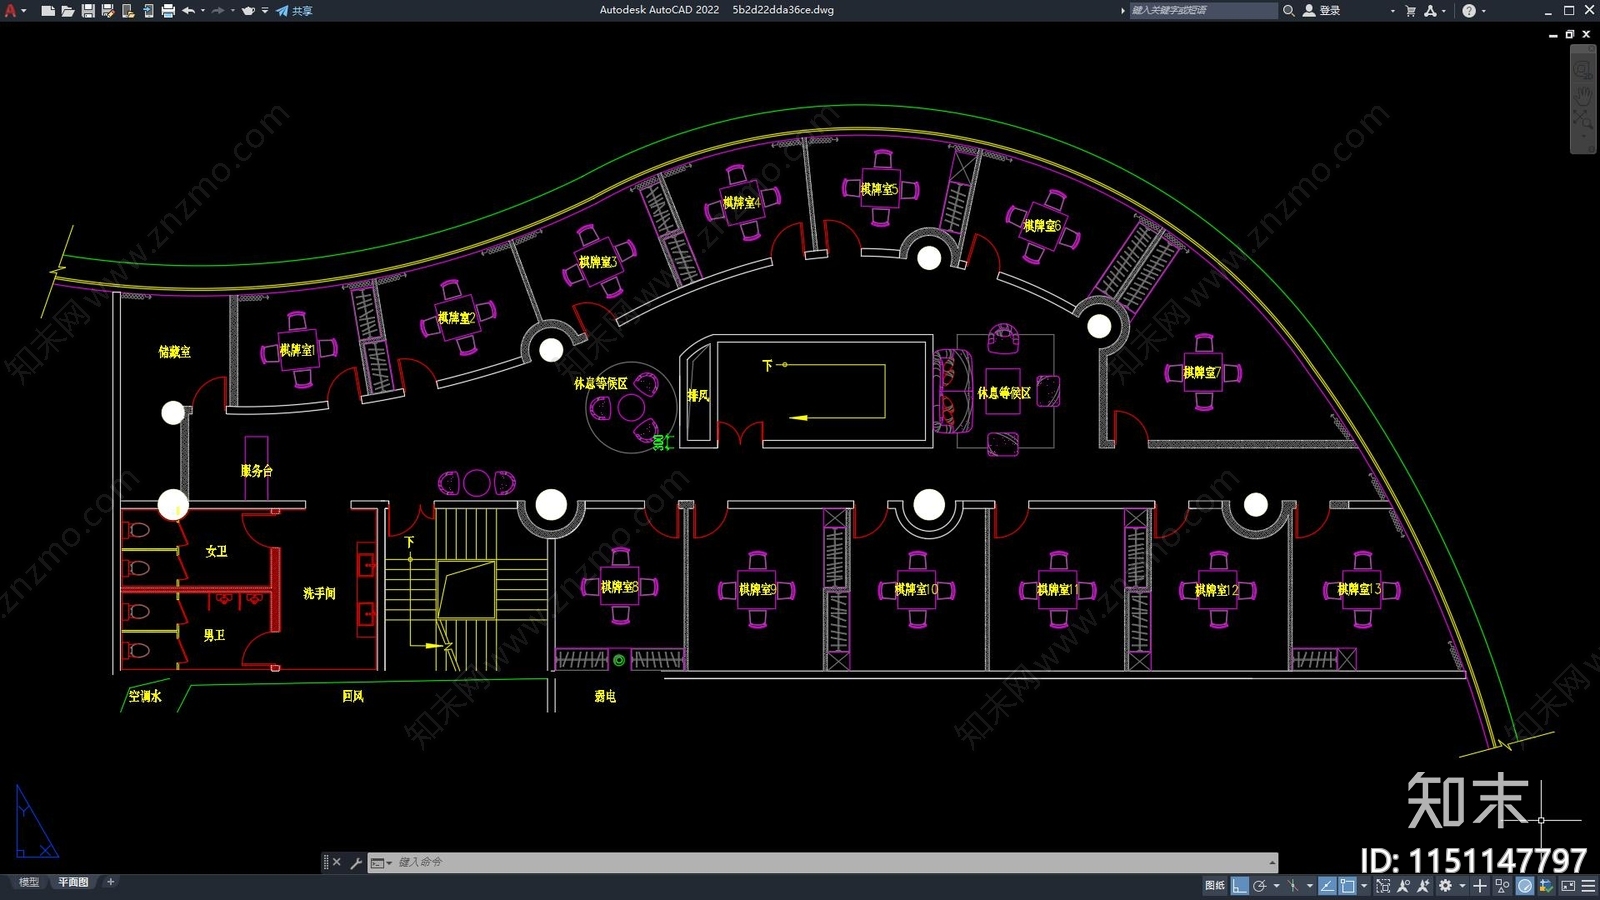Click the Annotation monitor plus icon
This screenshot has height=900, width=1600.
[1480, 885]
